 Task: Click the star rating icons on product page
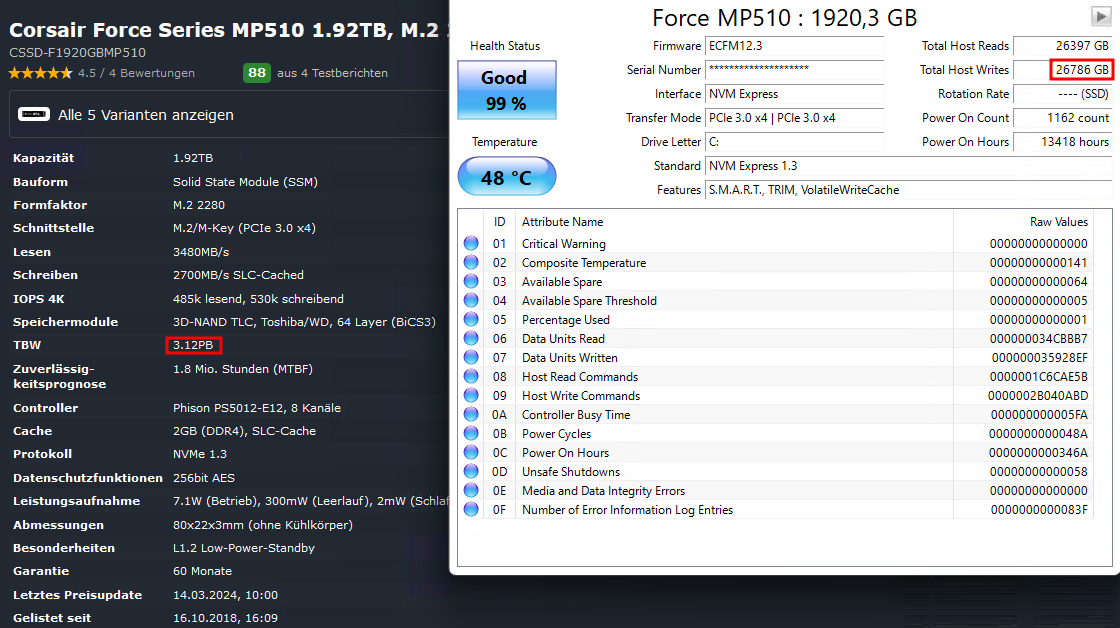(40, 73)
